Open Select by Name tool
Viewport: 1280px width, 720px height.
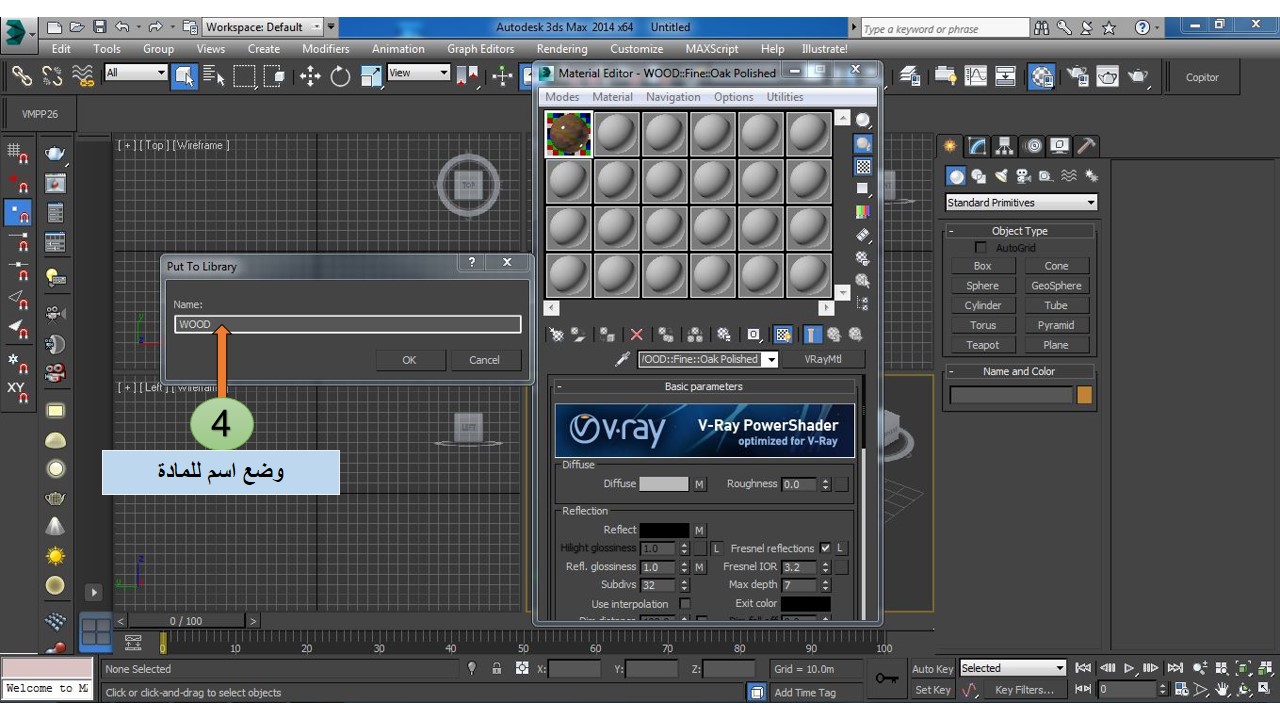214,75
